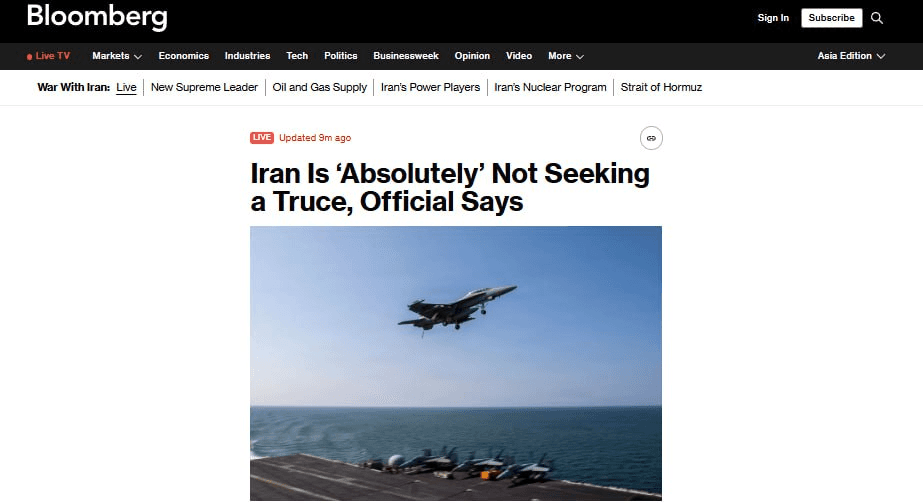Click the Bloomberg logo
The width and height of the screenshot is (923, 503).
pos(97,17)
